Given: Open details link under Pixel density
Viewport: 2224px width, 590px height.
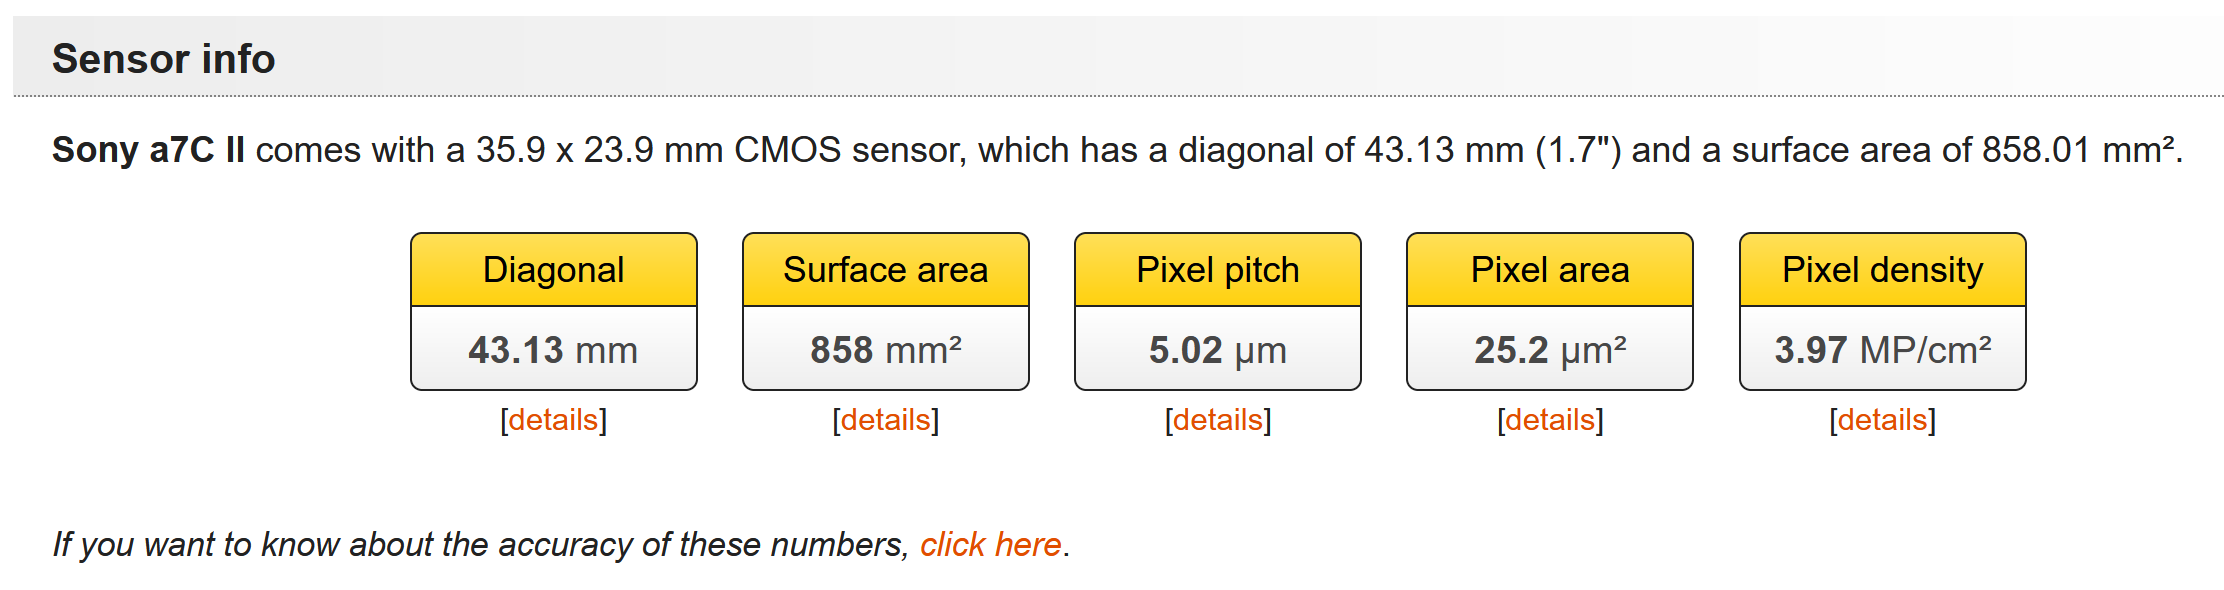Looking at the screenshot, I should click(x=1882, y=420).
